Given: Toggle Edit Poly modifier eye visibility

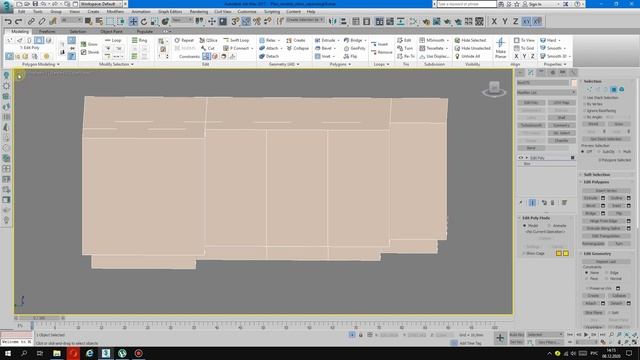Looking at the screenshot, I should point(520,158).
